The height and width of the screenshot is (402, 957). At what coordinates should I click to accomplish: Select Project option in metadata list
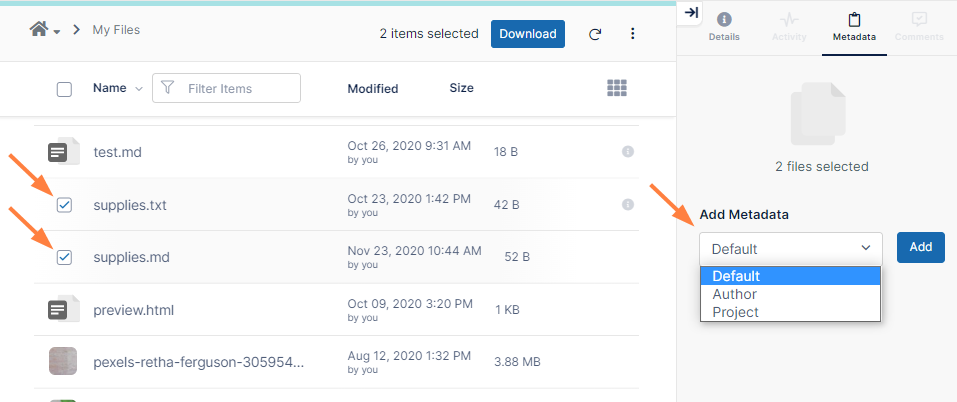point(736,312)
